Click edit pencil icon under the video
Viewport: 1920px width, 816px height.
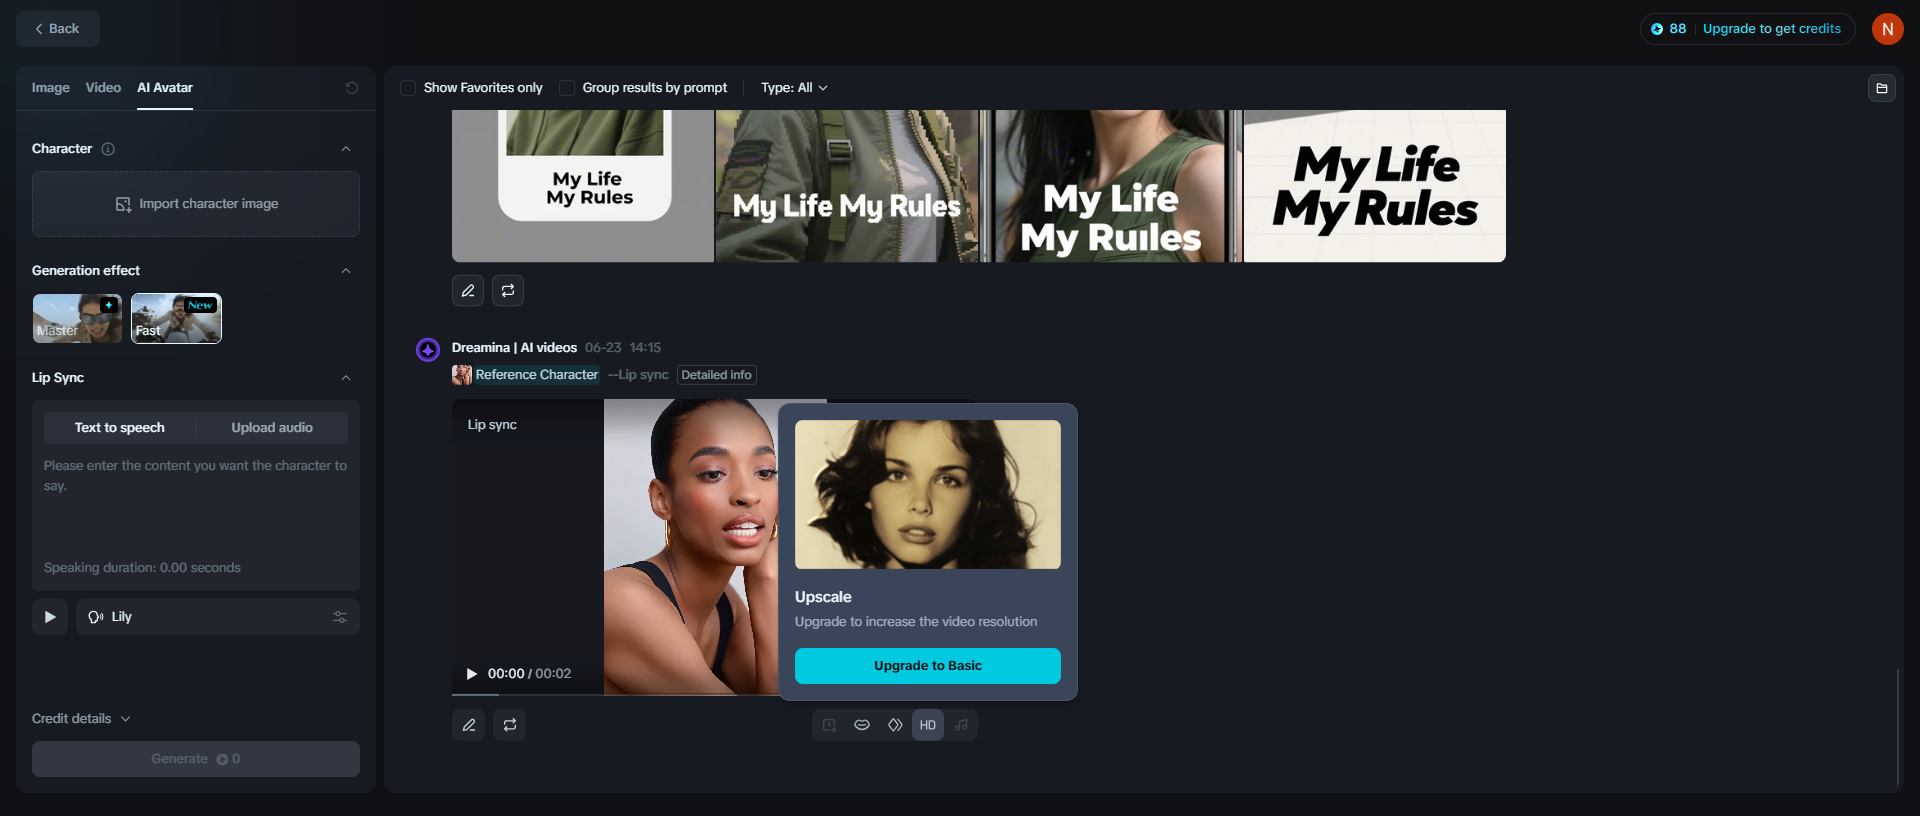469,725
